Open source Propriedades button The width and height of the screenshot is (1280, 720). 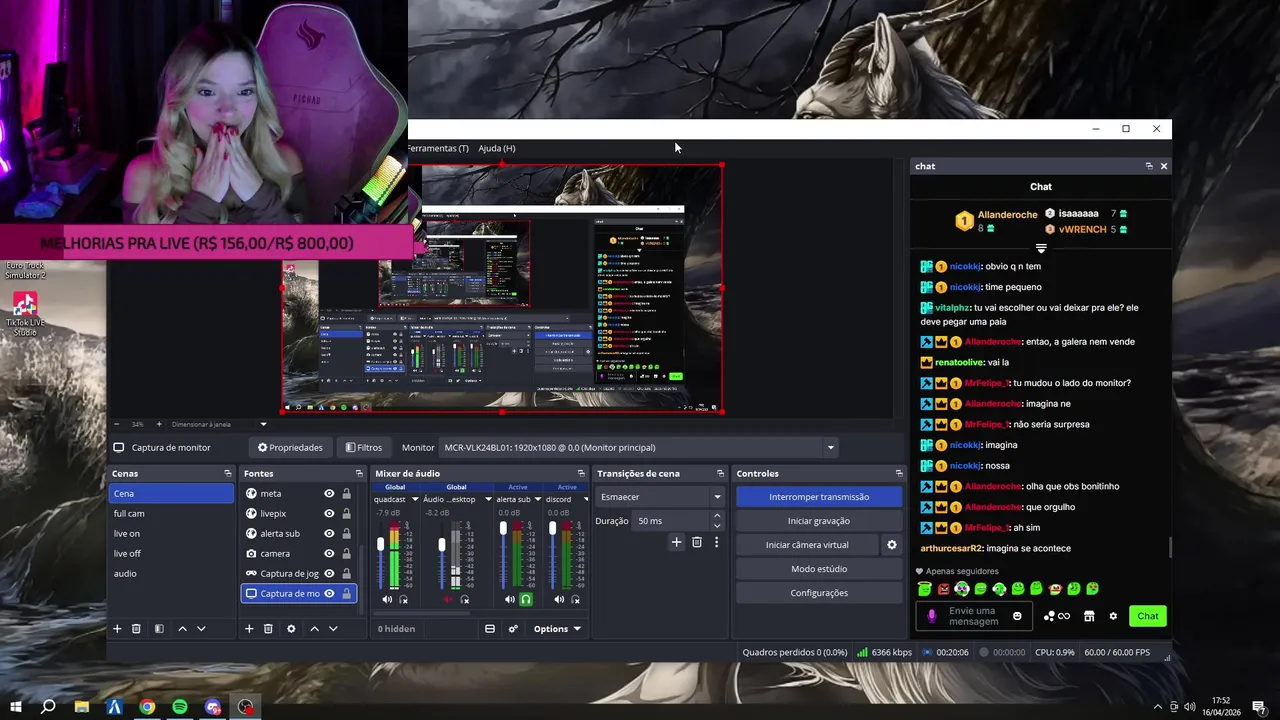click(290, 448)
